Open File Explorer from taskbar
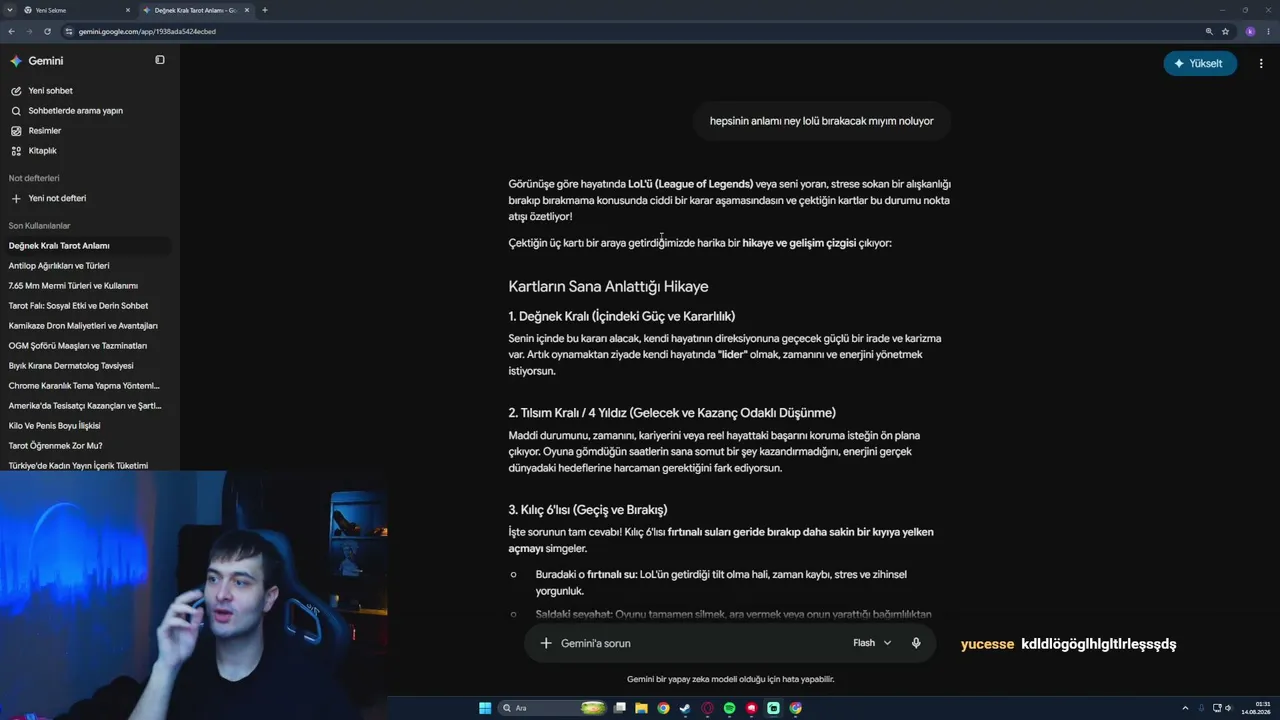Image resolution: width=1280 pixels, height=720 pixels. 641,708
